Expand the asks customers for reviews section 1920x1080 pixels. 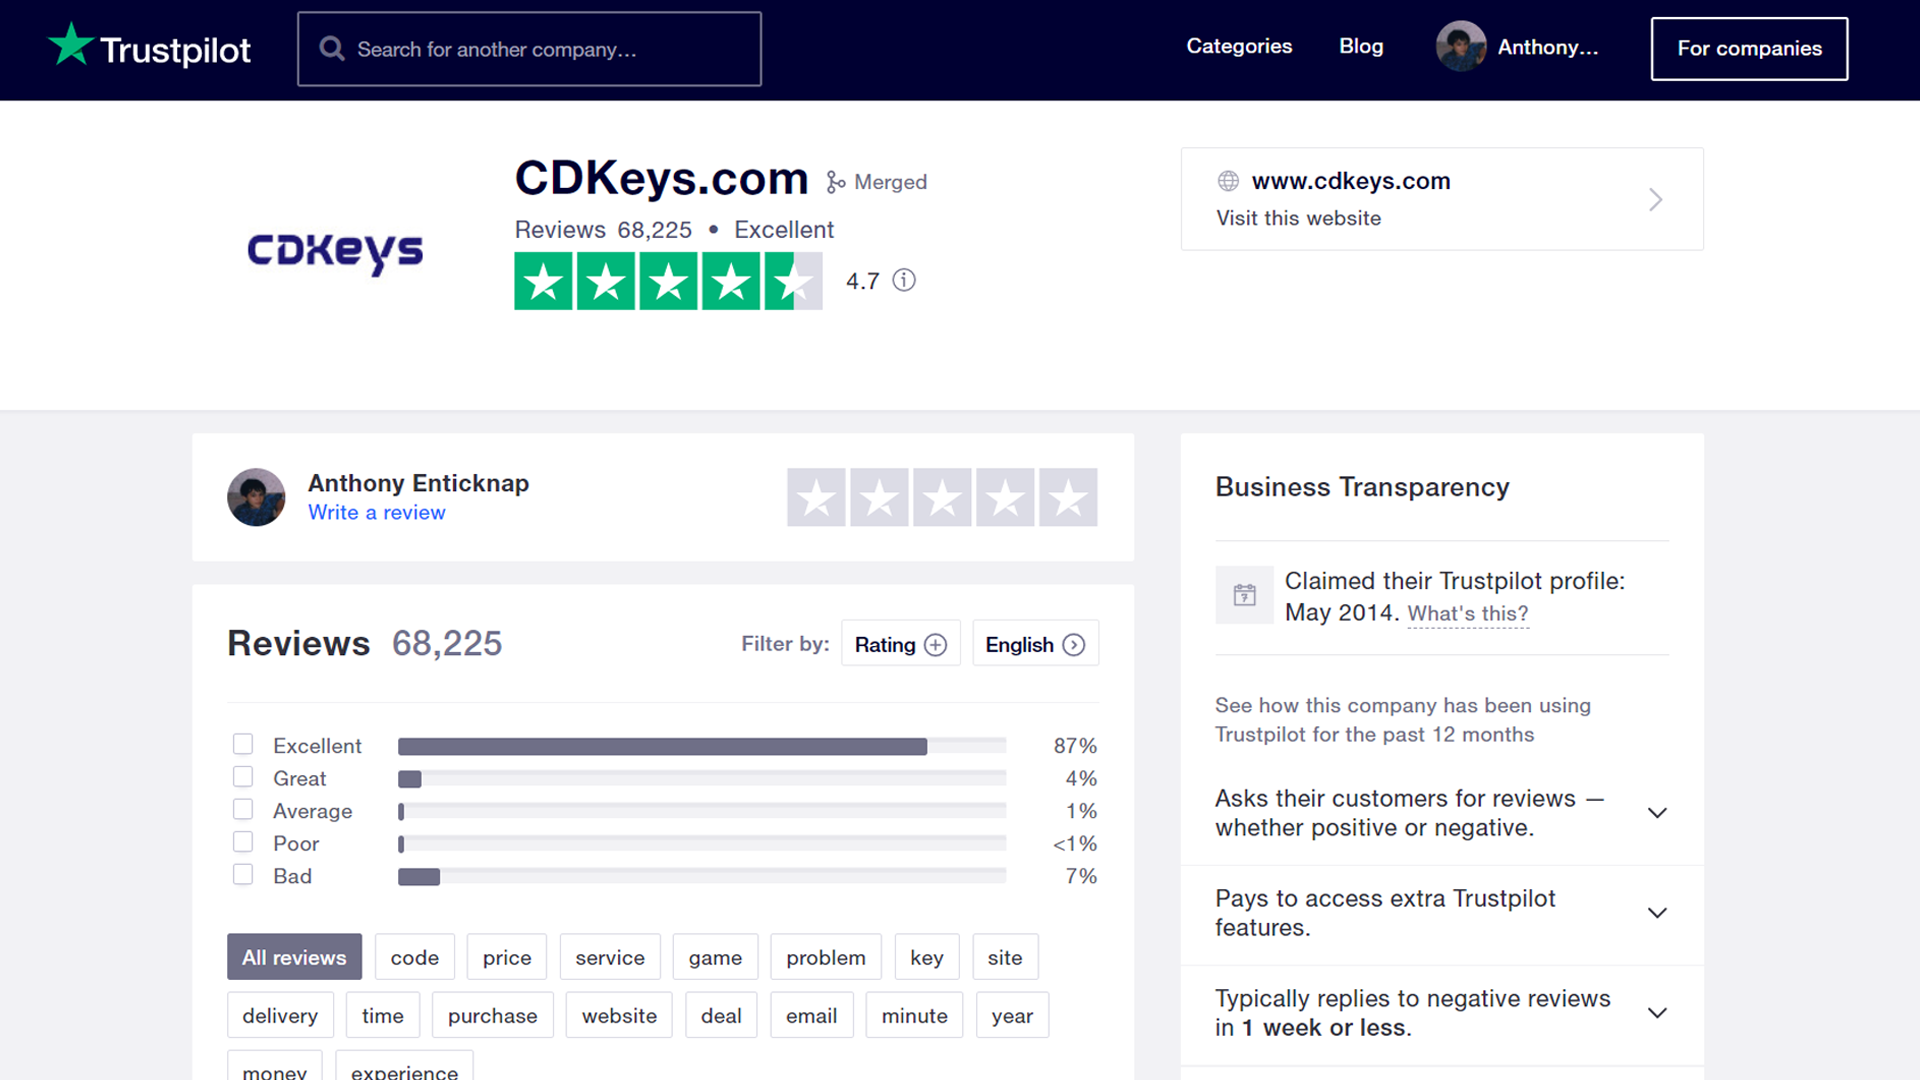(1659, 812)
